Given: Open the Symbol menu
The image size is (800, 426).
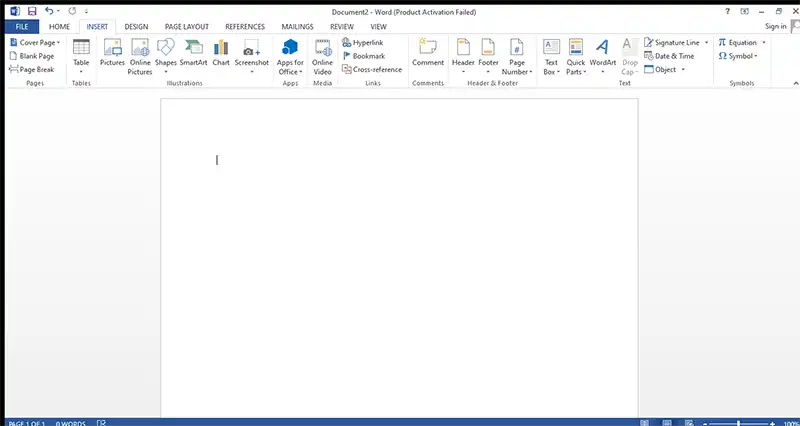Looking at the screenshot, I should coord(738,56).
